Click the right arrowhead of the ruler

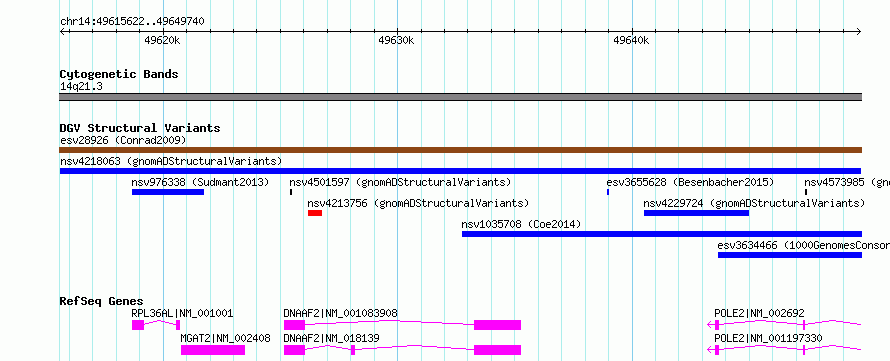[859, 32]
